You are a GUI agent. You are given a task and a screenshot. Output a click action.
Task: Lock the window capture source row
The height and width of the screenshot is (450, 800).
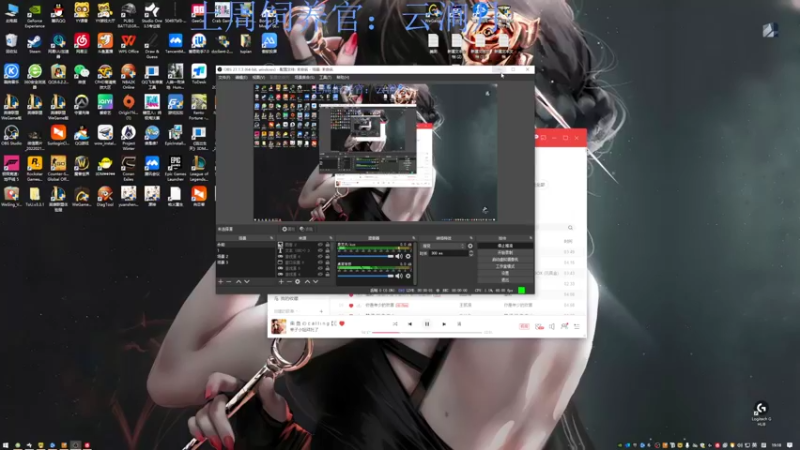click(x=328, y=262)
